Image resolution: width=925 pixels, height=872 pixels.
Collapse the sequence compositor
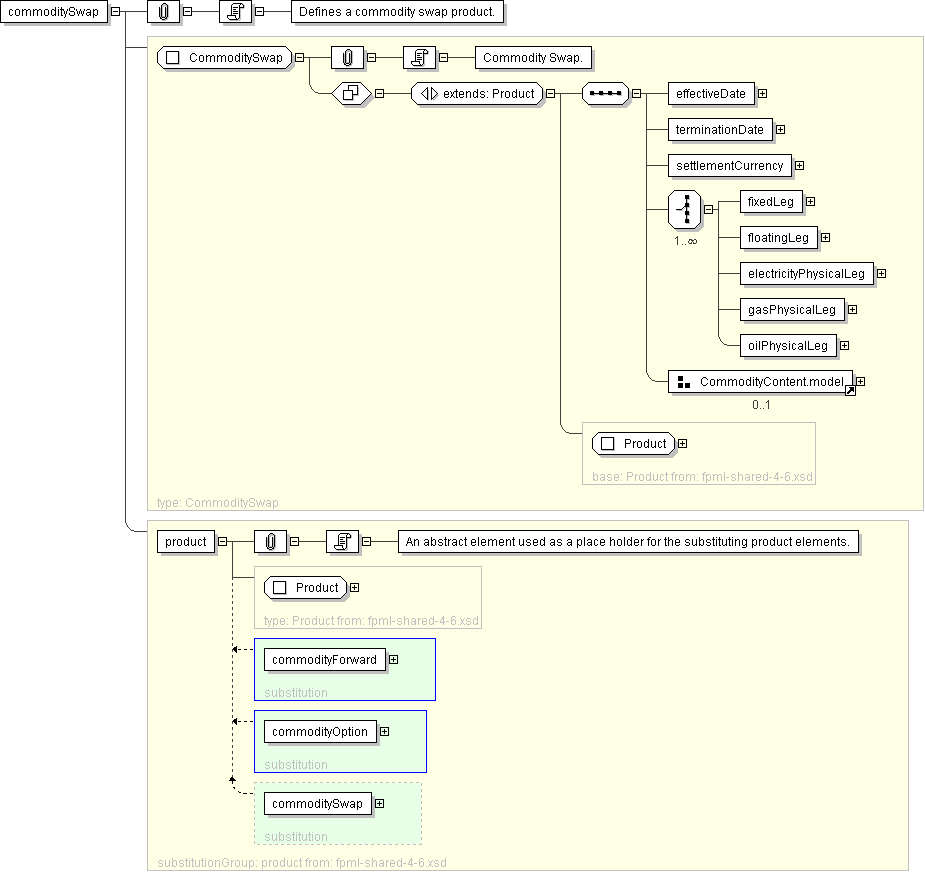pyautogui.click(x=637, y=94)
